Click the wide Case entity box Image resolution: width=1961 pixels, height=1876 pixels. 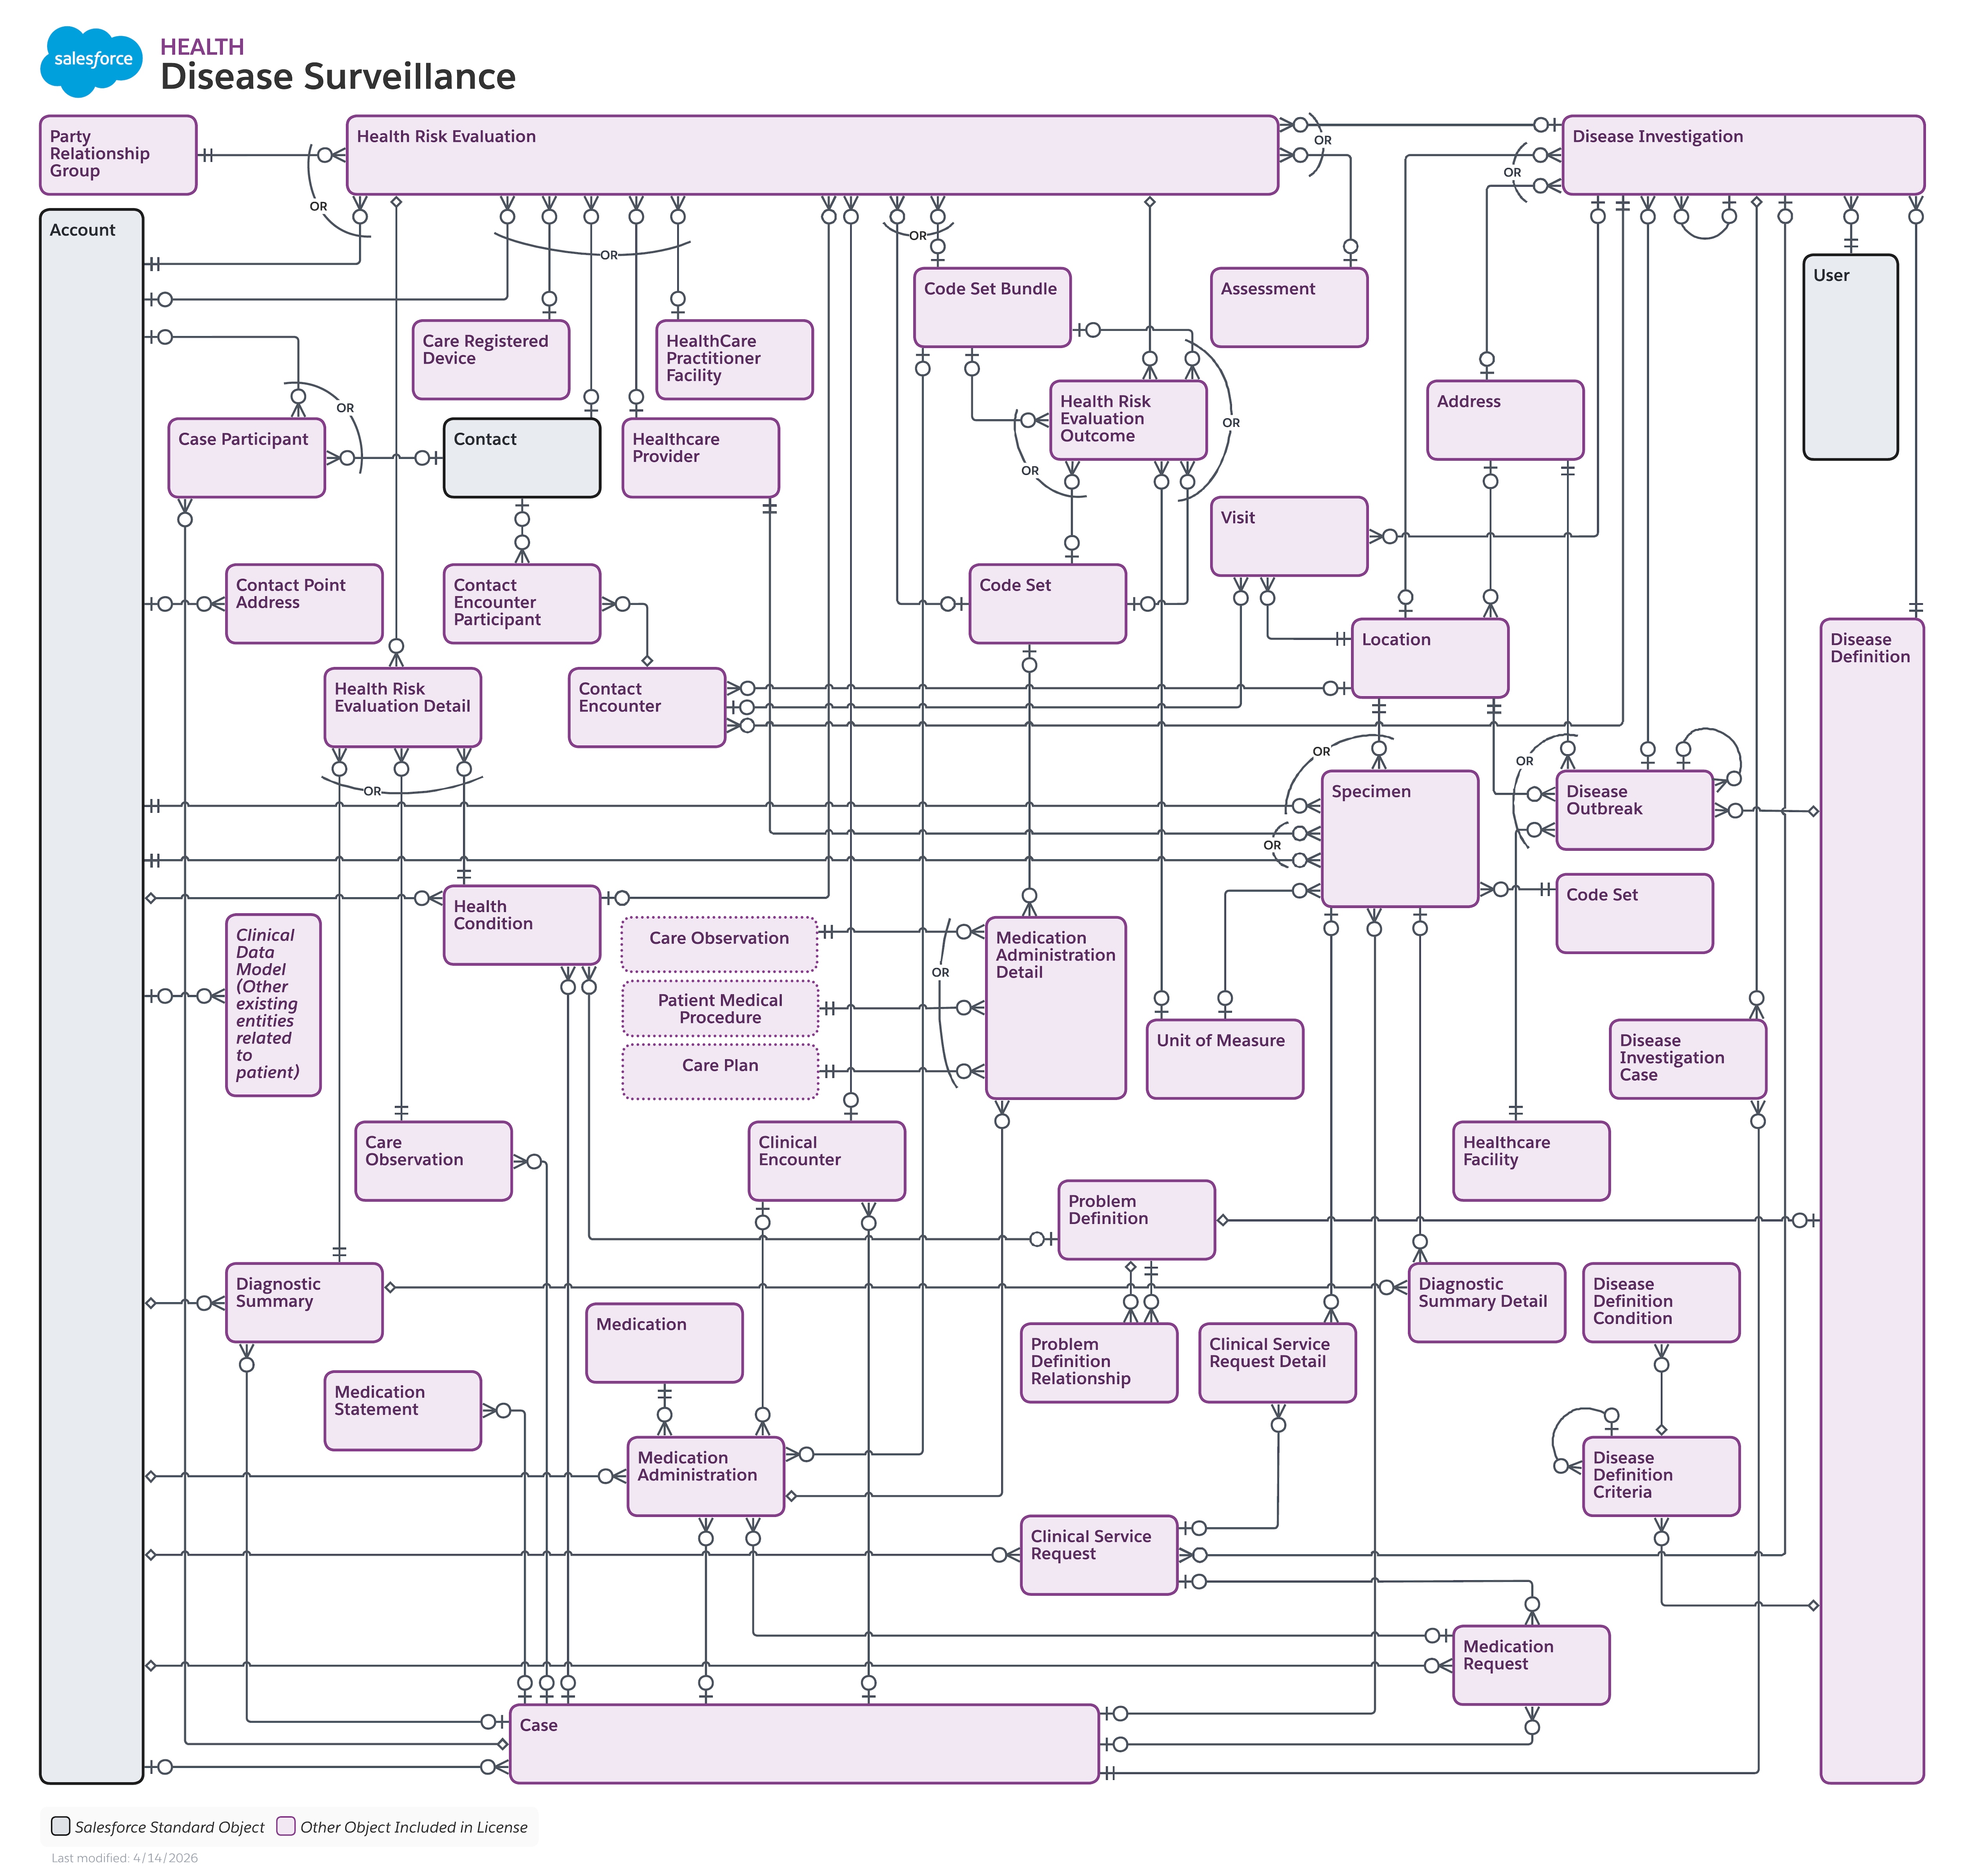pos(804,1744)
